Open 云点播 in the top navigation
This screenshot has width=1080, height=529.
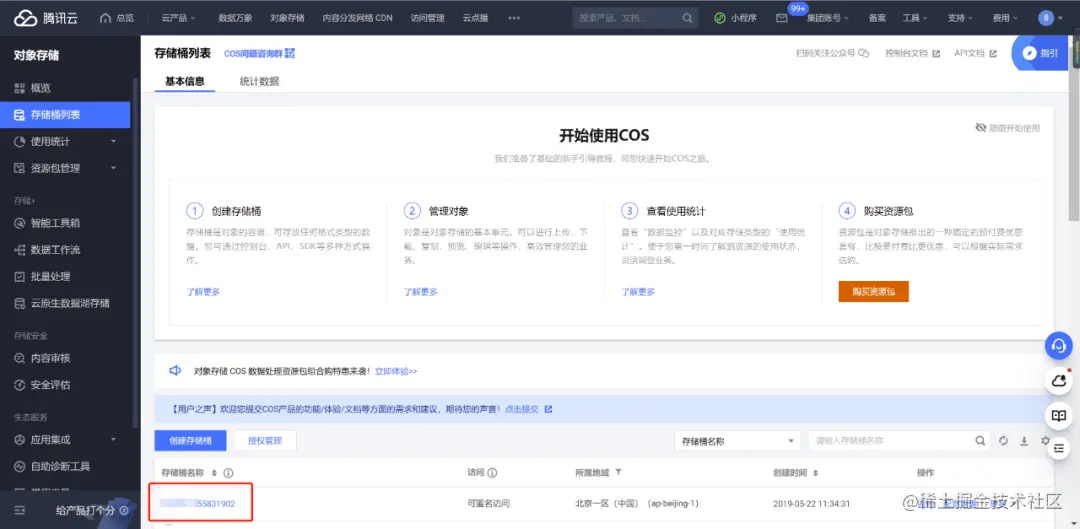click(x=475, y=19)
